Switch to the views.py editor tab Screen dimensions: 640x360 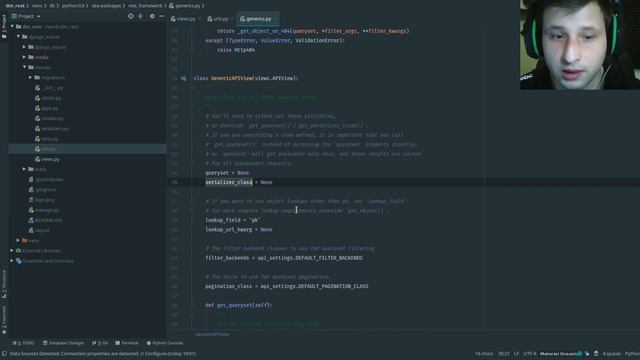(186, 19)
